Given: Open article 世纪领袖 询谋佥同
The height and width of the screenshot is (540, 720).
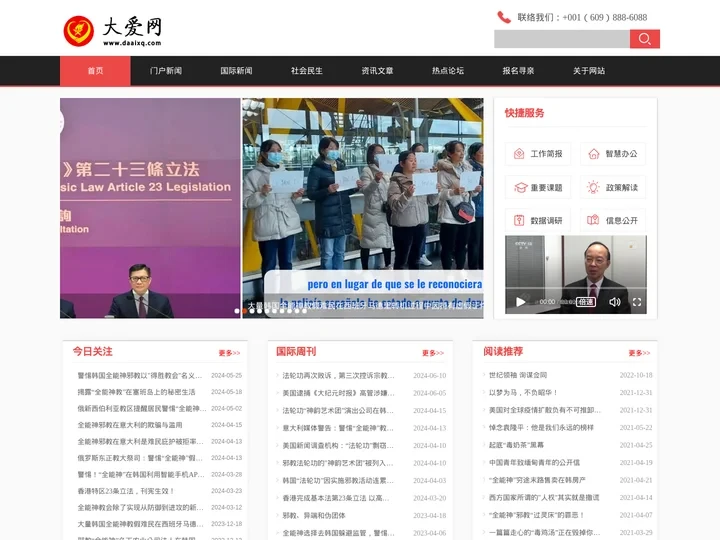Looking at the screenshot, I should tap(518, 375).
